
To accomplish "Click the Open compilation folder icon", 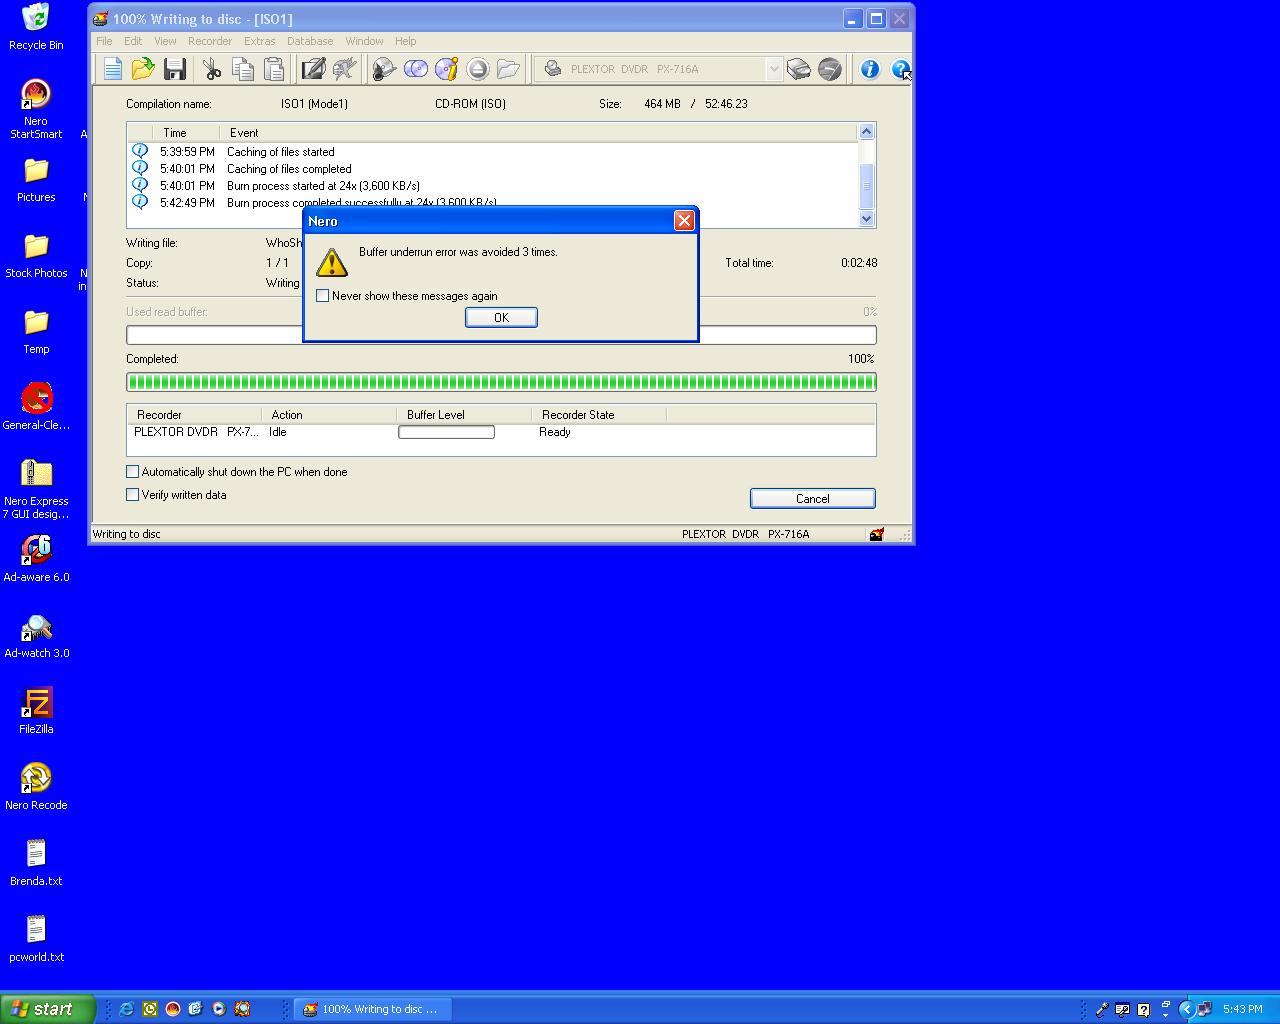I will pos(143,69).
